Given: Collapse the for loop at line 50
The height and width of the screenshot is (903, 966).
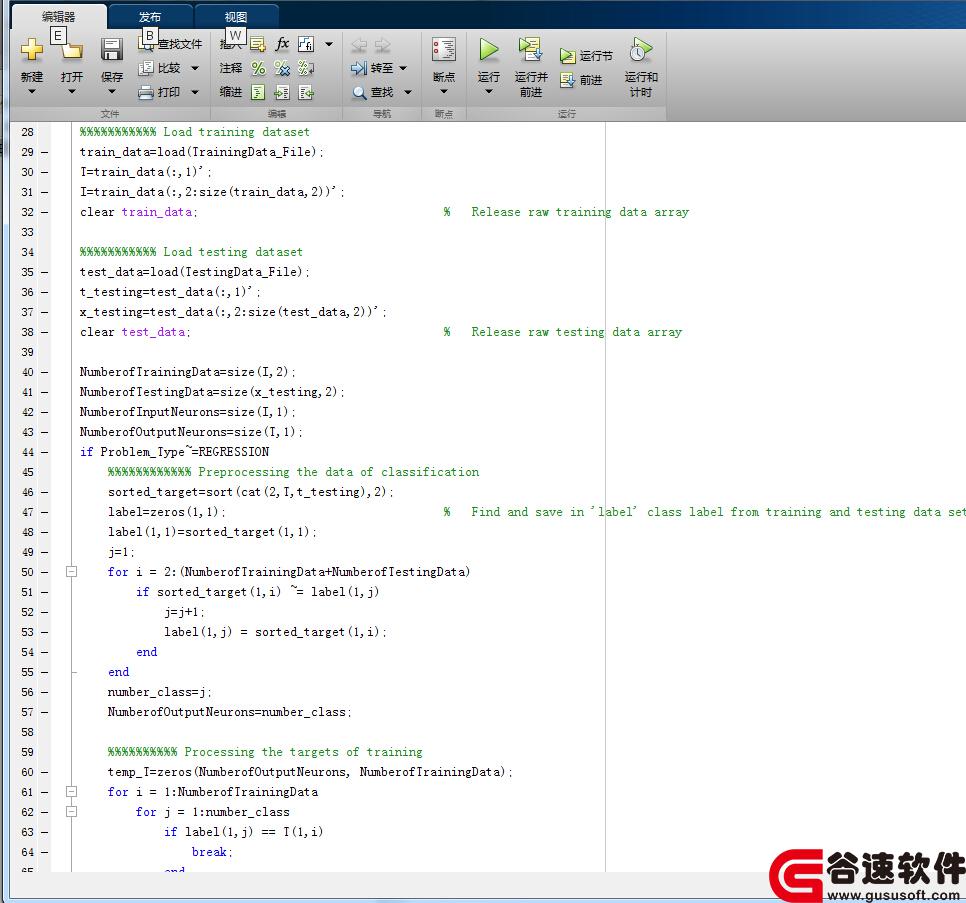Looking at the screenshot, I should tap(71, 572).
